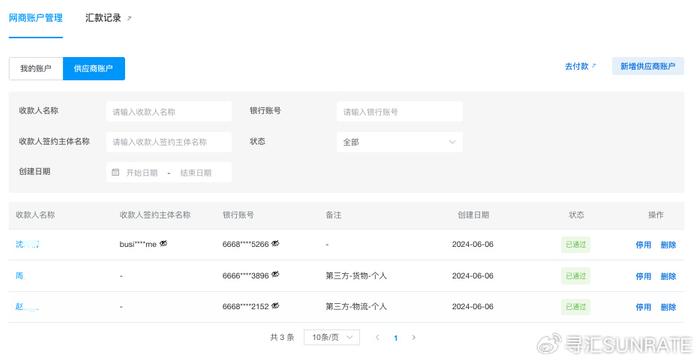Select page number 1 in pagination
This screenshot has height=361, width=699.
click(395, 338)
